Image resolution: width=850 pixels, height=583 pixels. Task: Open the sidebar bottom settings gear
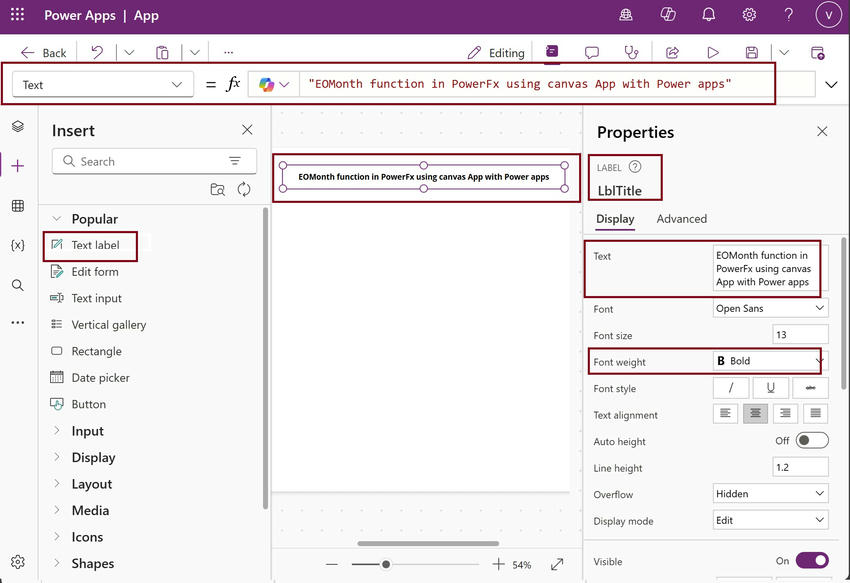[18, 562]
